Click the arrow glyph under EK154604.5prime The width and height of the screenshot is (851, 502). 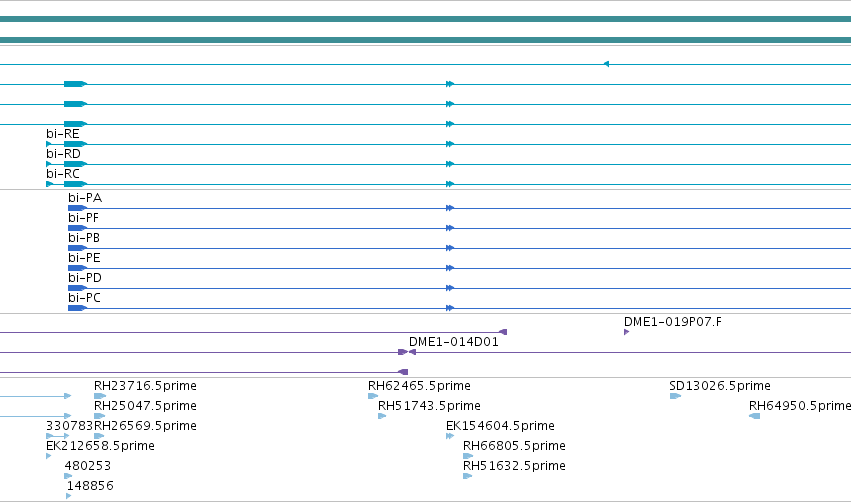pyautogui.click(x=449, y=436)
